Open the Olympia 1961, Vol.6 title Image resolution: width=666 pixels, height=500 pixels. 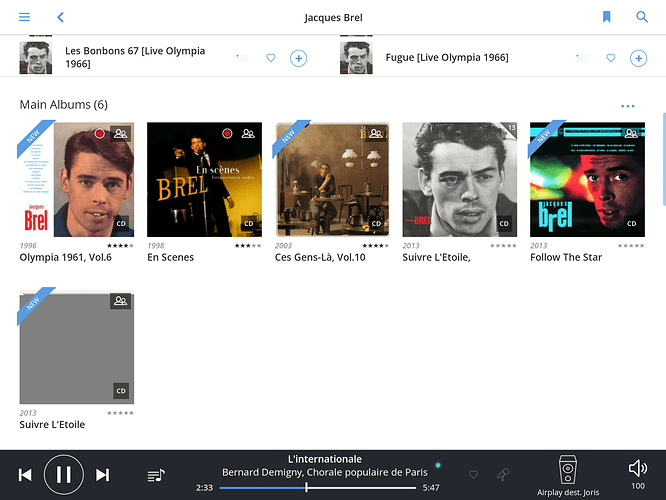pos(65,257)
